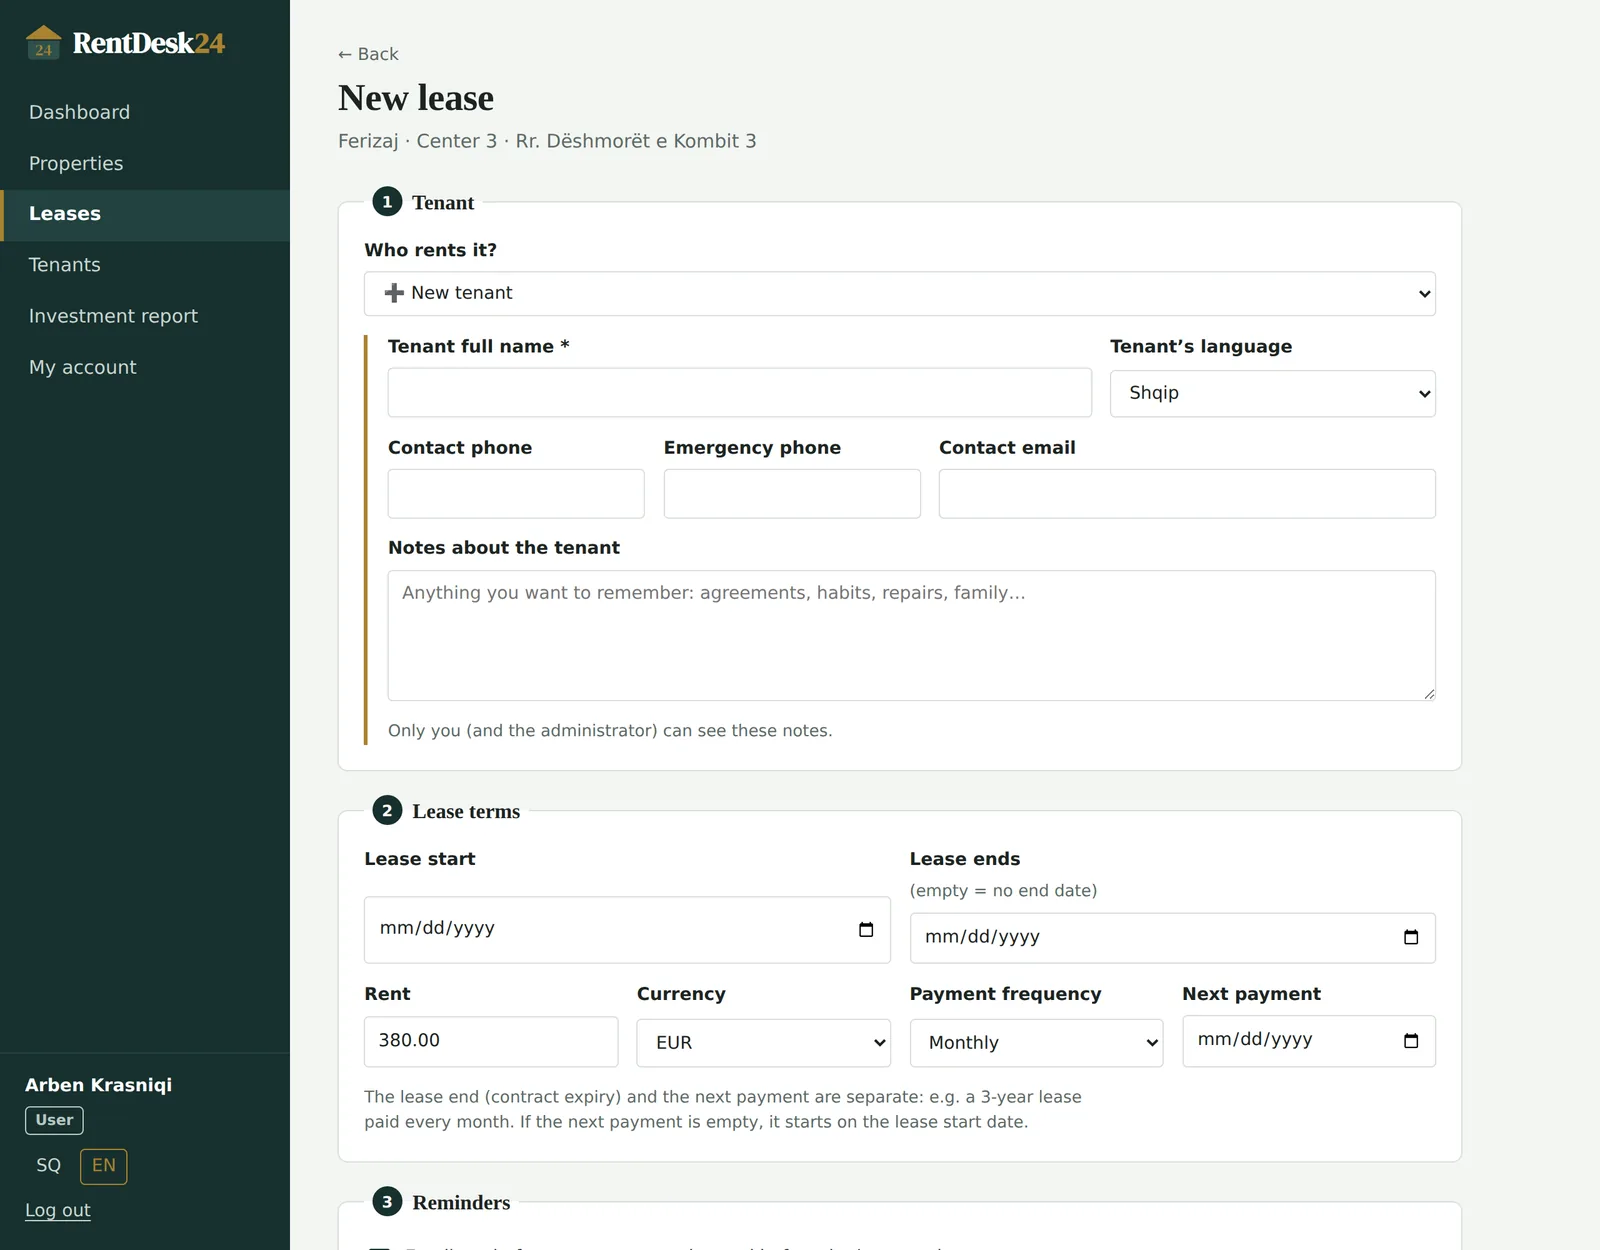The height and width of the screenshot is (1250, 1600).
Task: Click the notes textarea resize handle
Action: [1429, 694]
